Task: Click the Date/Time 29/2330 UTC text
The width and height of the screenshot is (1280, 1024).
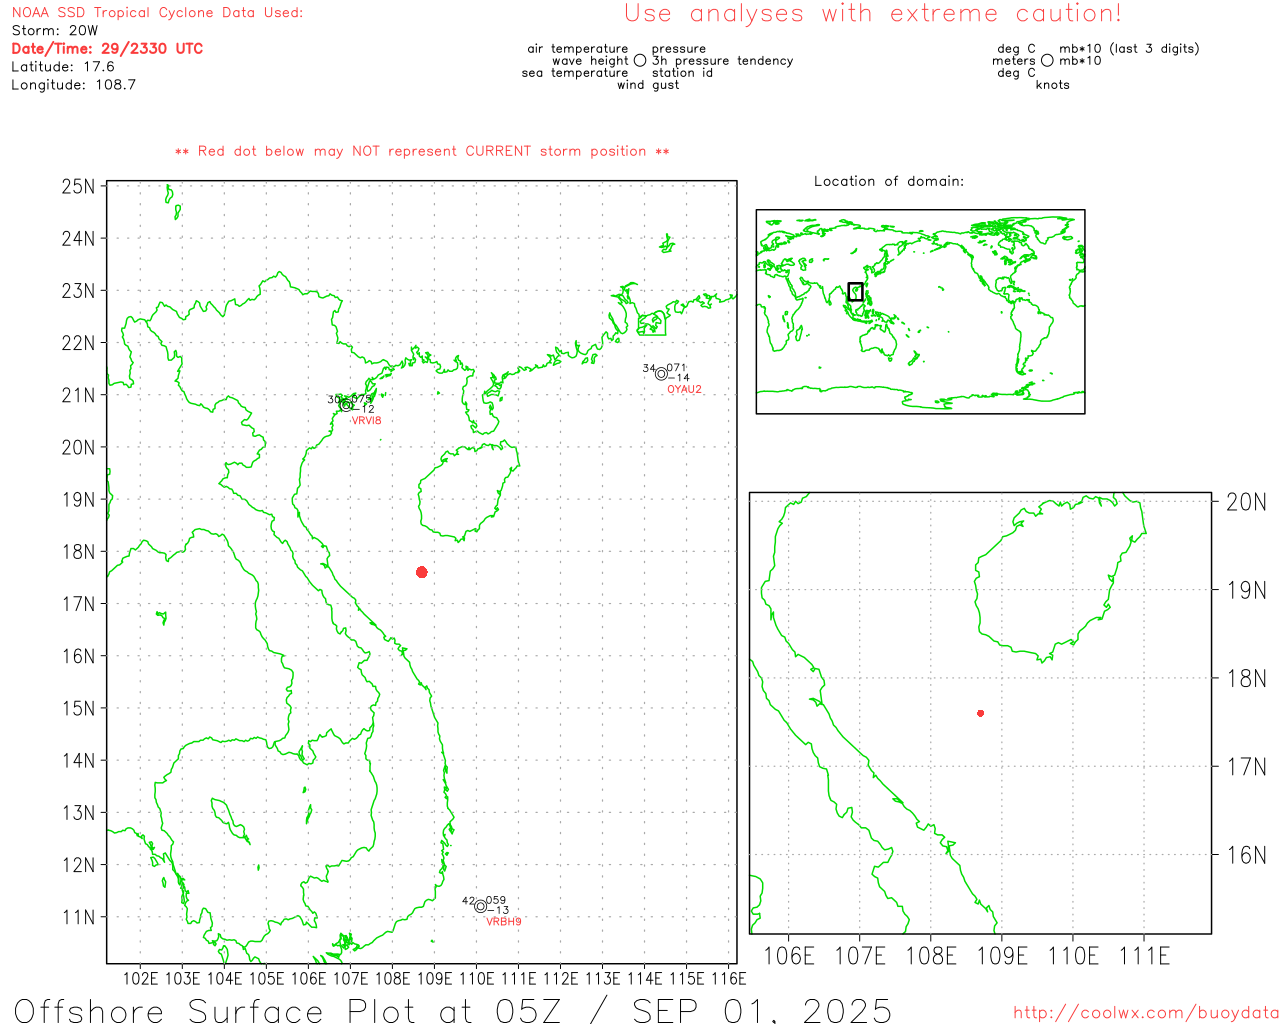Action: pyautogui.click(x=107, y=49)
